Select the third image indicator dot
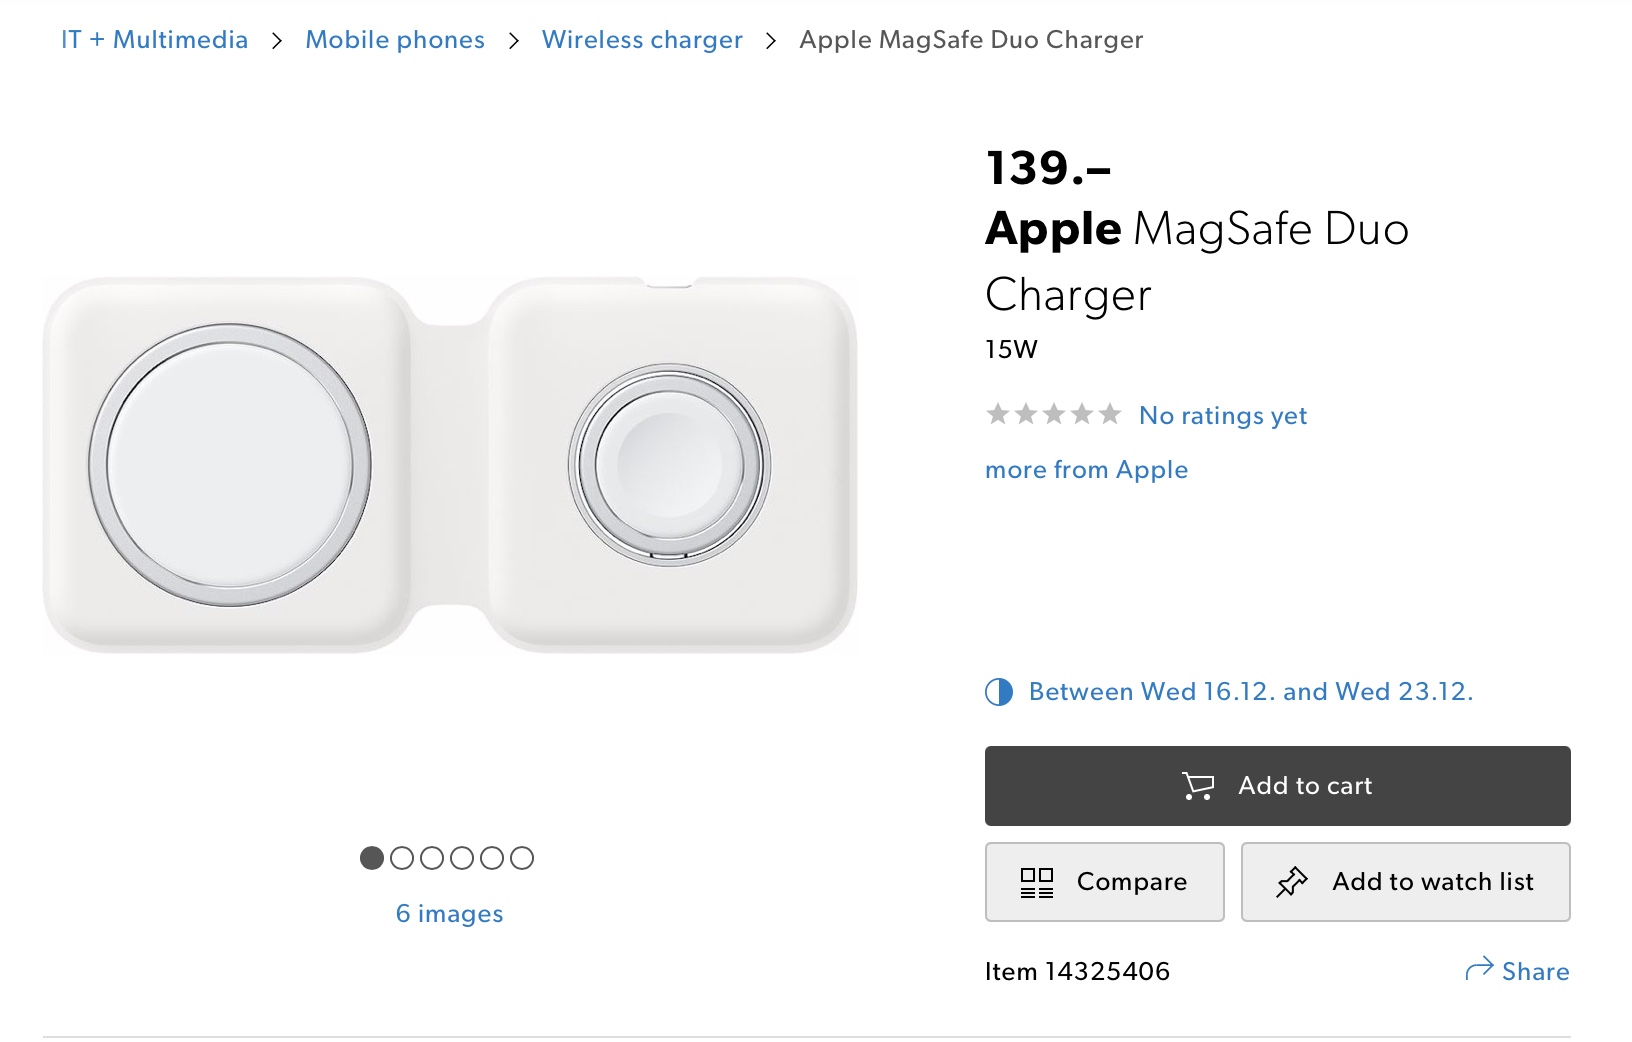 click(432, 858)
